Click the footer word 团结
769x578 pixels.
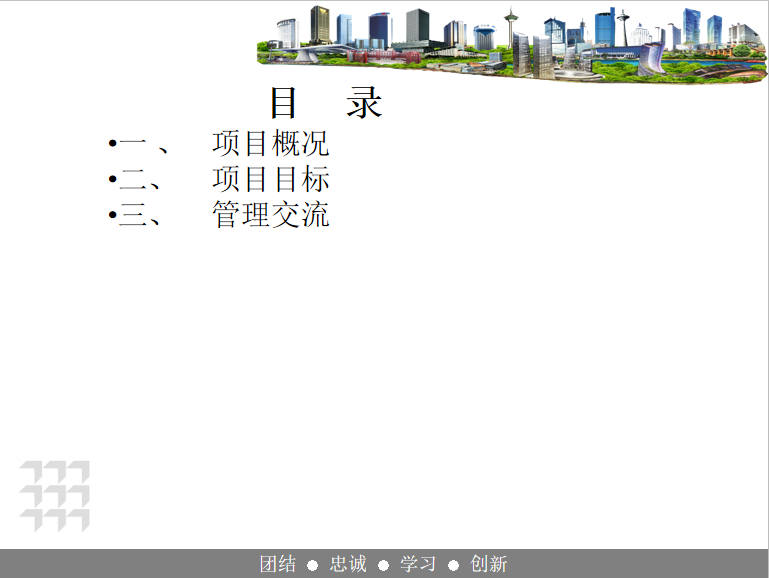278,564
